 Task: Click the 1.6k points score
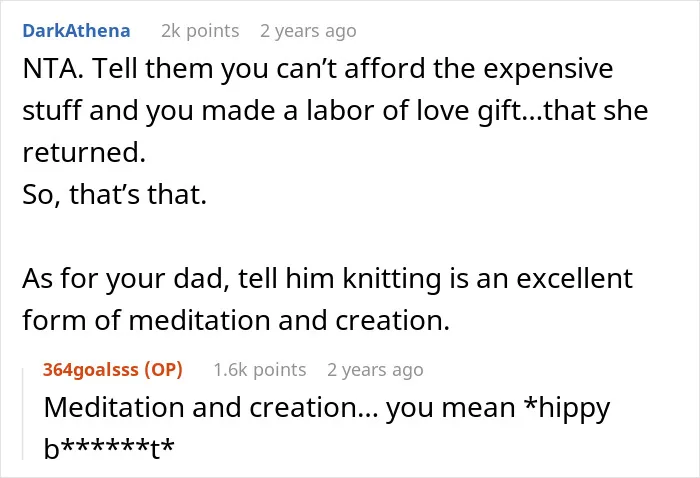(x=260, y=370)
